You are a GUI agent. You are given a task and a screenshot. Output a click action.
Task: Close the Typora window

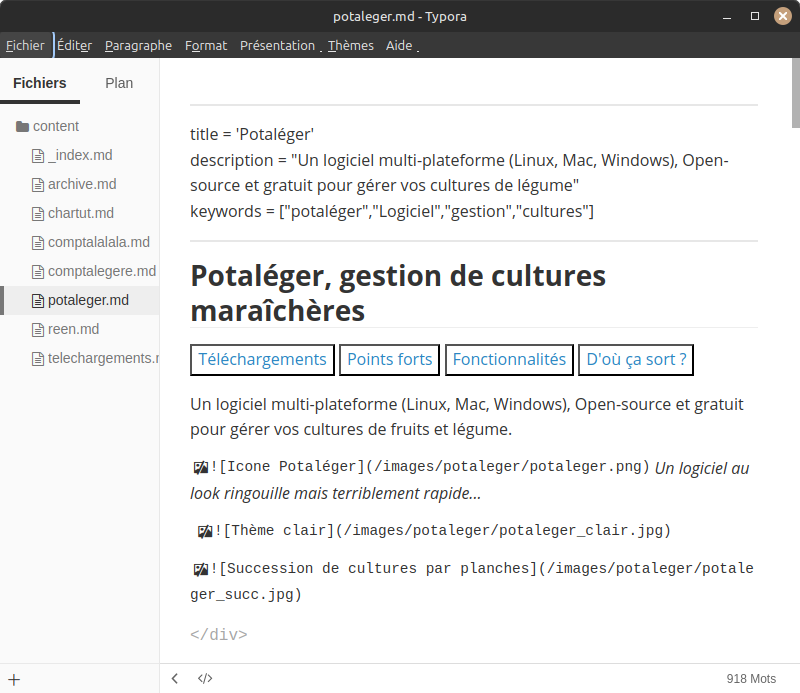click(x=783, y=16)
